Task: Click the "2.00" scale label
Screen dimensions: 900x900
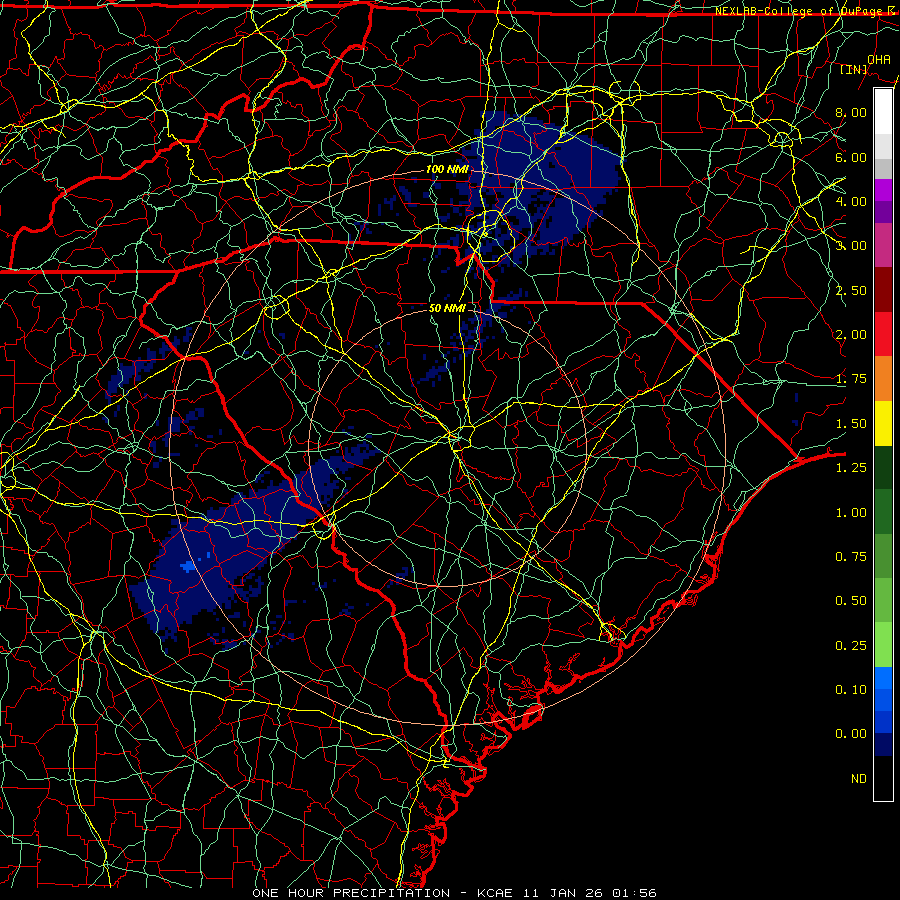Action: pyautogui.click(x=851, y=335)
